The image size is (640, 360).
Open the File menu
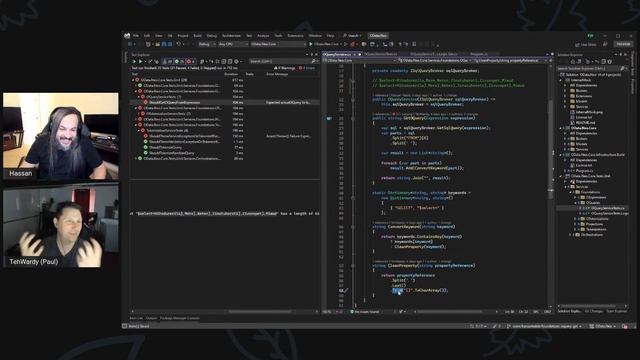coord(136,36)
